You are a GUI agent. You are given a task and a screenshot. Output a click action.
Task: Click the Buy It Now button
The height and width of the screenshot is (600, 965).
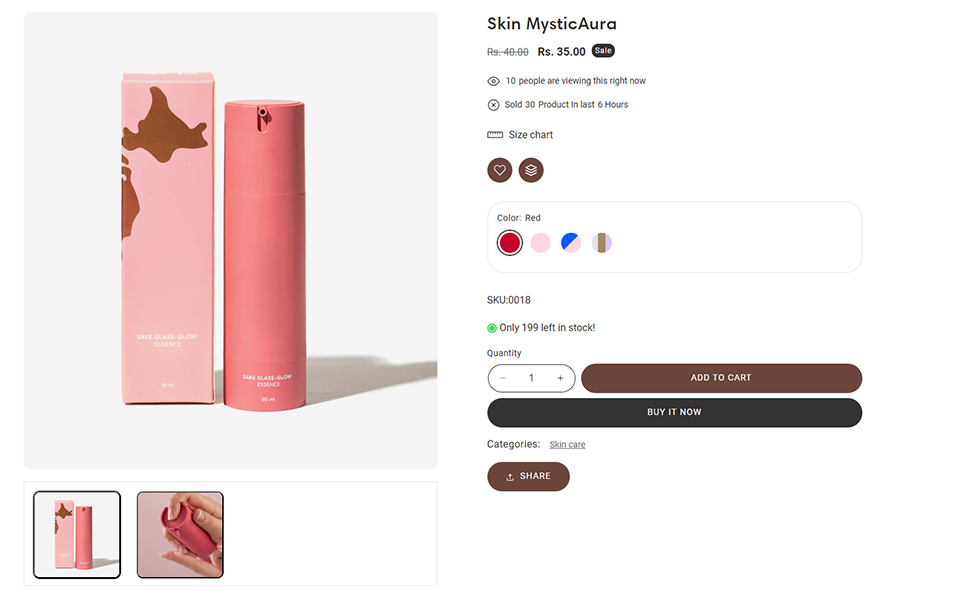point(674,412)
